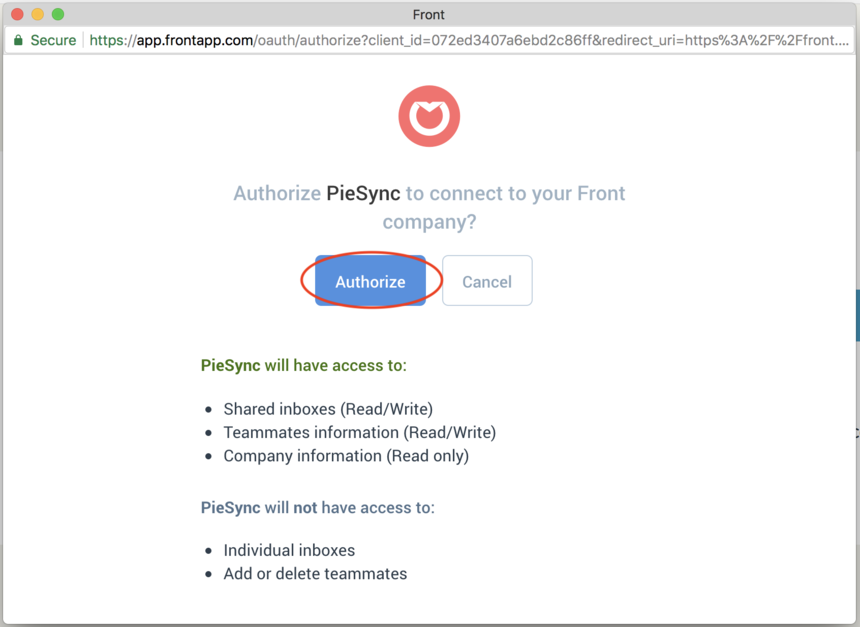Image resolution: width=860 pixels, height=627 pixels.
Task: Select the Individual inboxes list item
Action: point(289,550)
